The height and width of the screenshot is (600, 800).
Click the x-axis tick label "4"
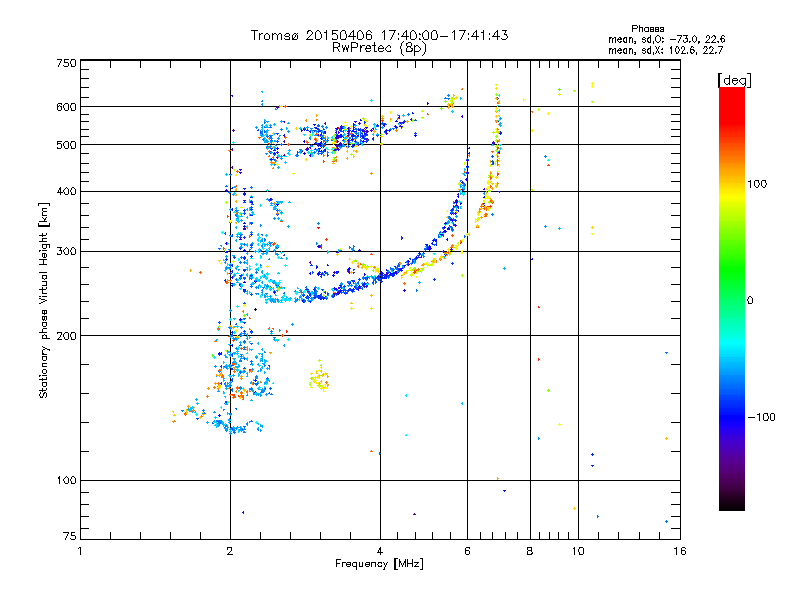[380, 551]
